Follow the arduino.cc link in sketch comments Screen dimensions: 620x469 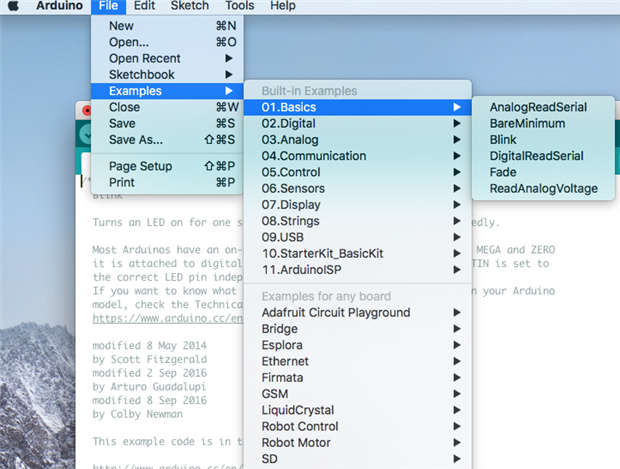pyautogui.click(x=167, y=318)
